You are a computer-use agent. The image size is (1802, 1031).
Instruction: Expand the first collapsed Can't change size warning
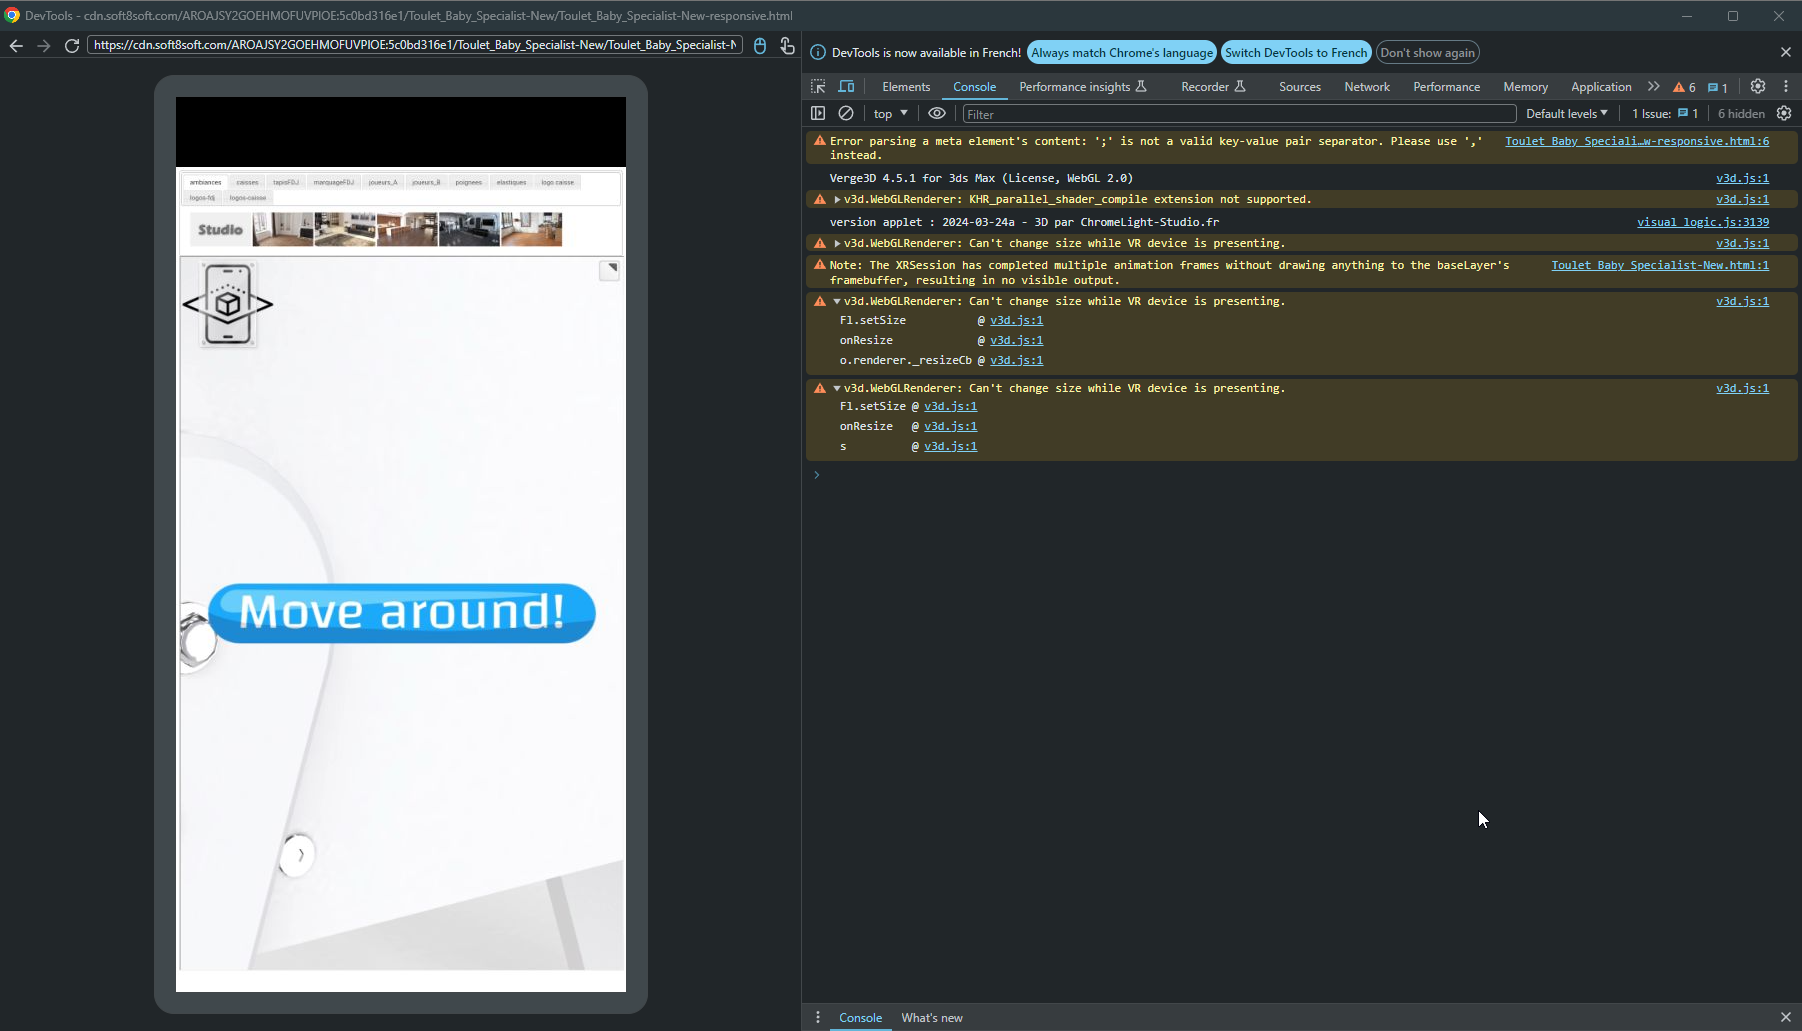coord(837,243)
